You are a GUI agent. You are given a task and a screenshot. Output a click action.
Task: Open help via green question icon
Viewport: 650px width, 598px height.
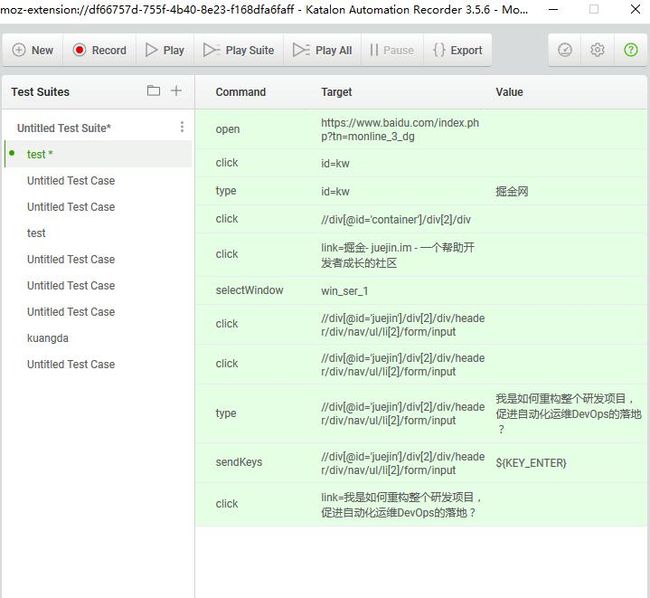tap(631, 50)
